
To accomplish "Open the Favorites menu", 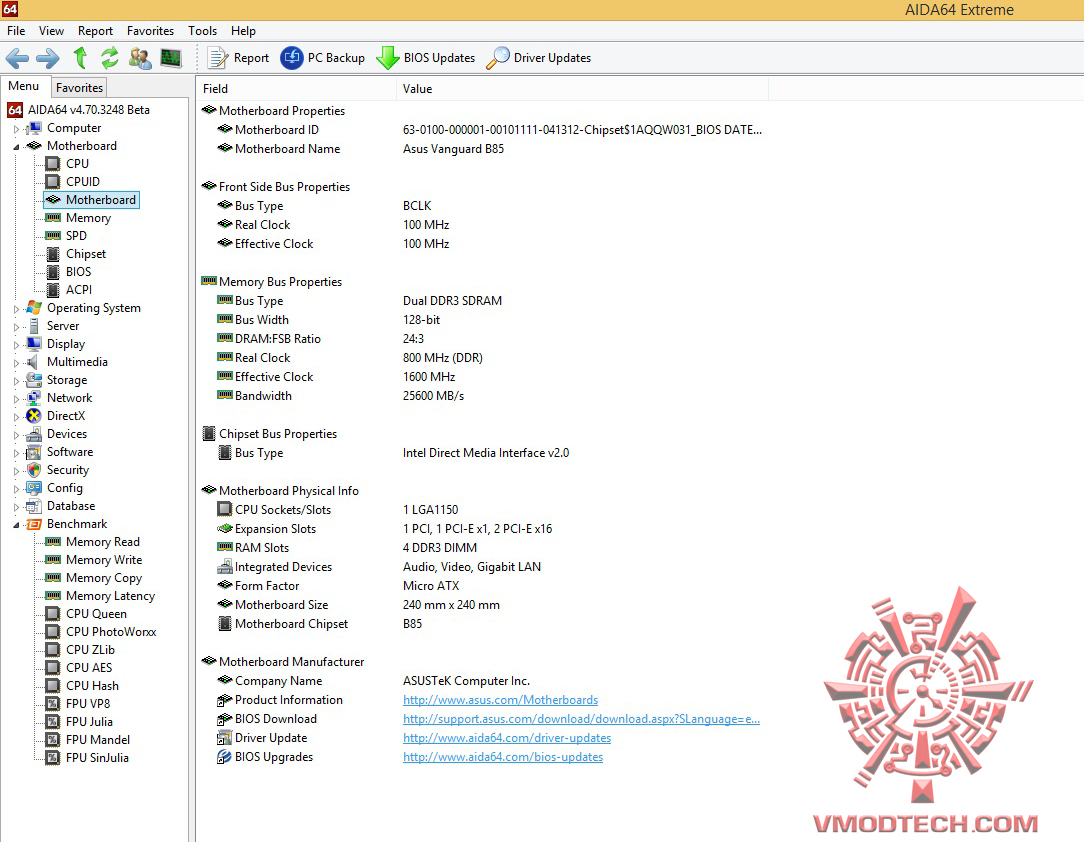I will coord(151,30).
